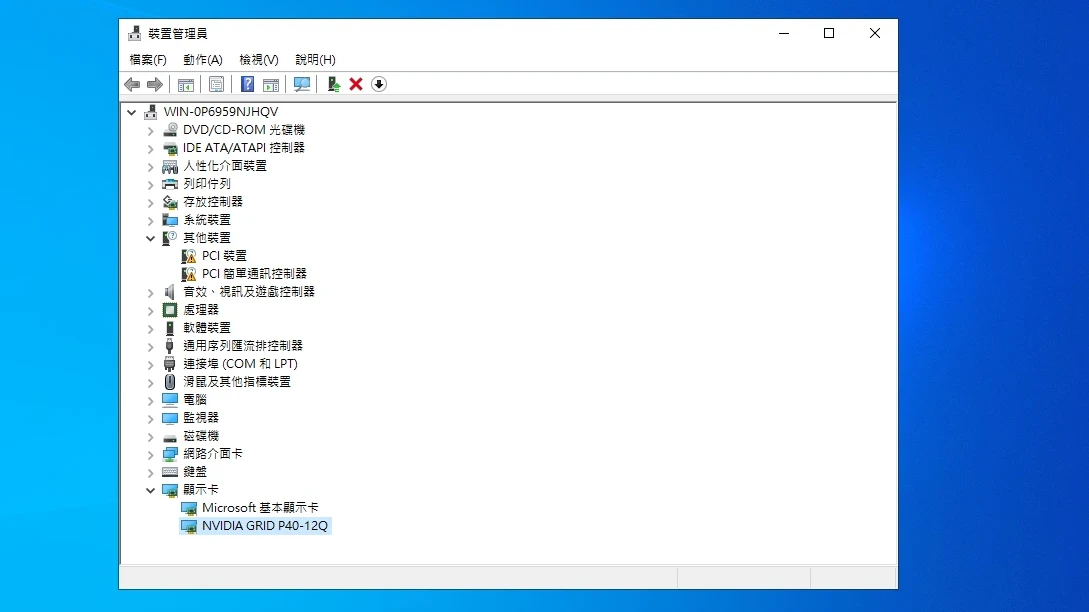Image resolution: width=1089 pixels, height=612 pixels.
Task: Select the NVIDIA GRID P40-12Q entry
Action: [265, 527]
